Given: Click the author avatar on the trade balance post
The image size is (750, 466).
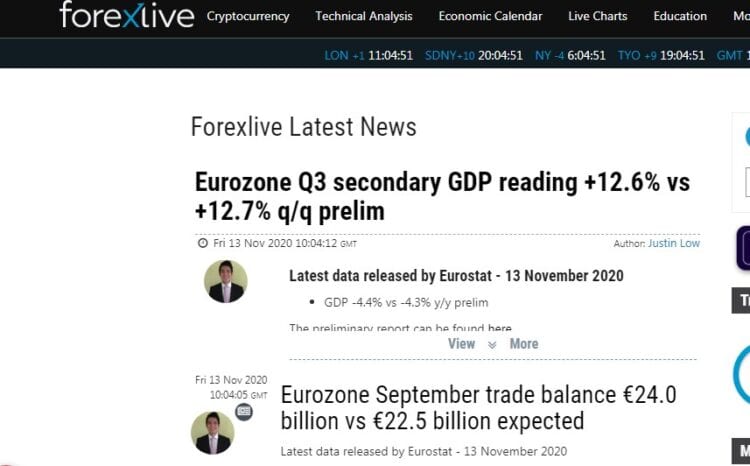Looking at the screenshot, I should [x=213, y=433].
